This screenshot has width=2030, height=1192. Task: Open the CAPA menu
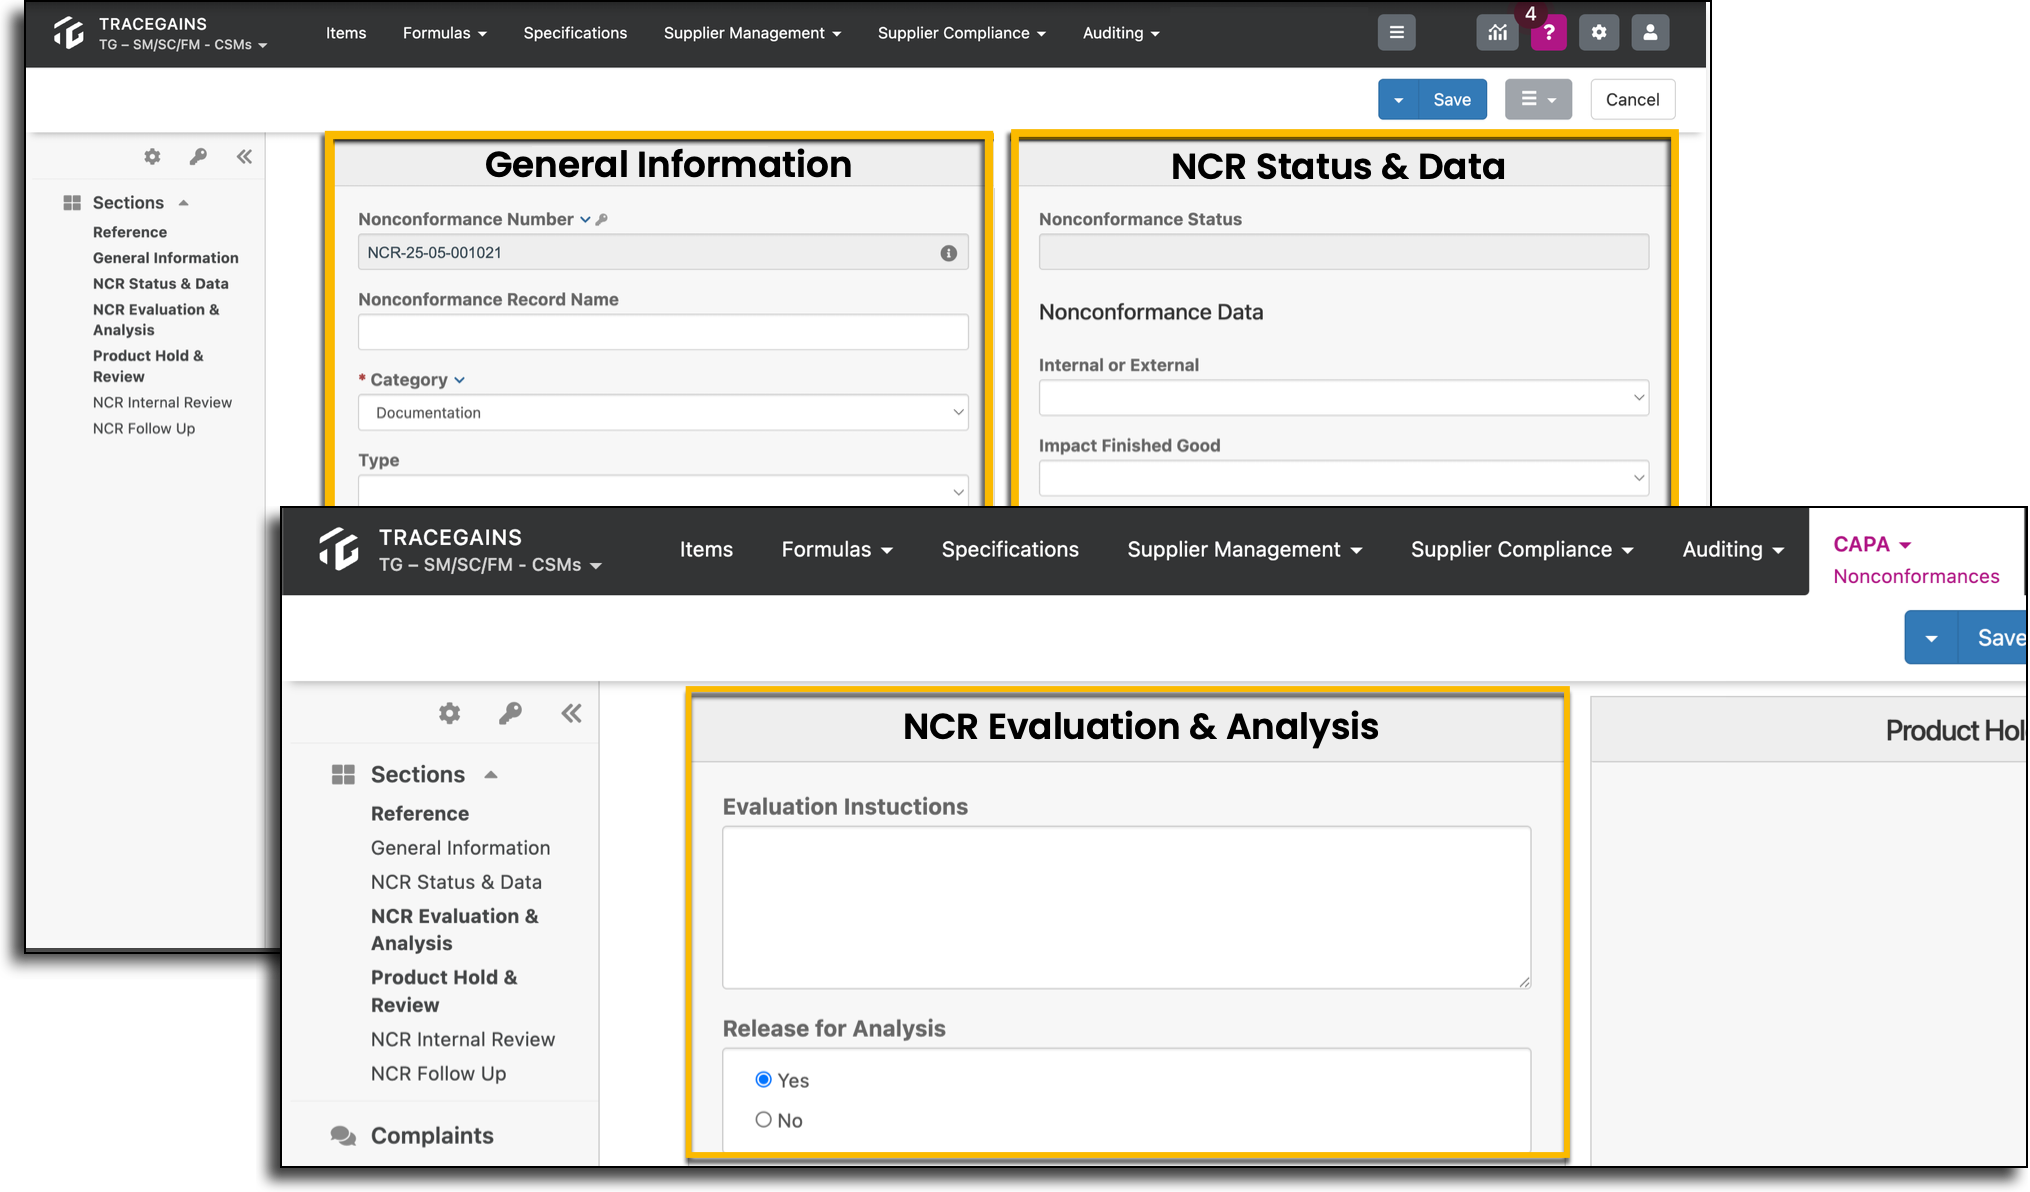tap(1872, 544)
